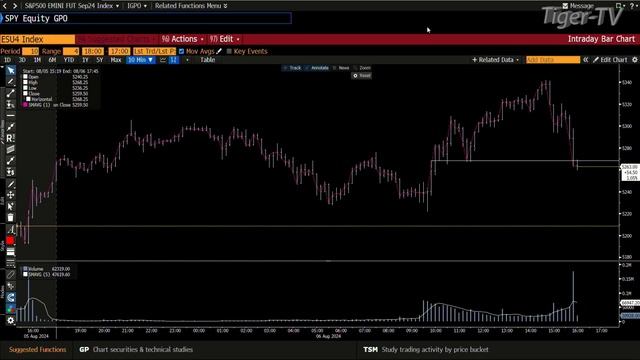Click the SPY Equity GPO command line
640x360 pixels.
(x=146, y=18)
